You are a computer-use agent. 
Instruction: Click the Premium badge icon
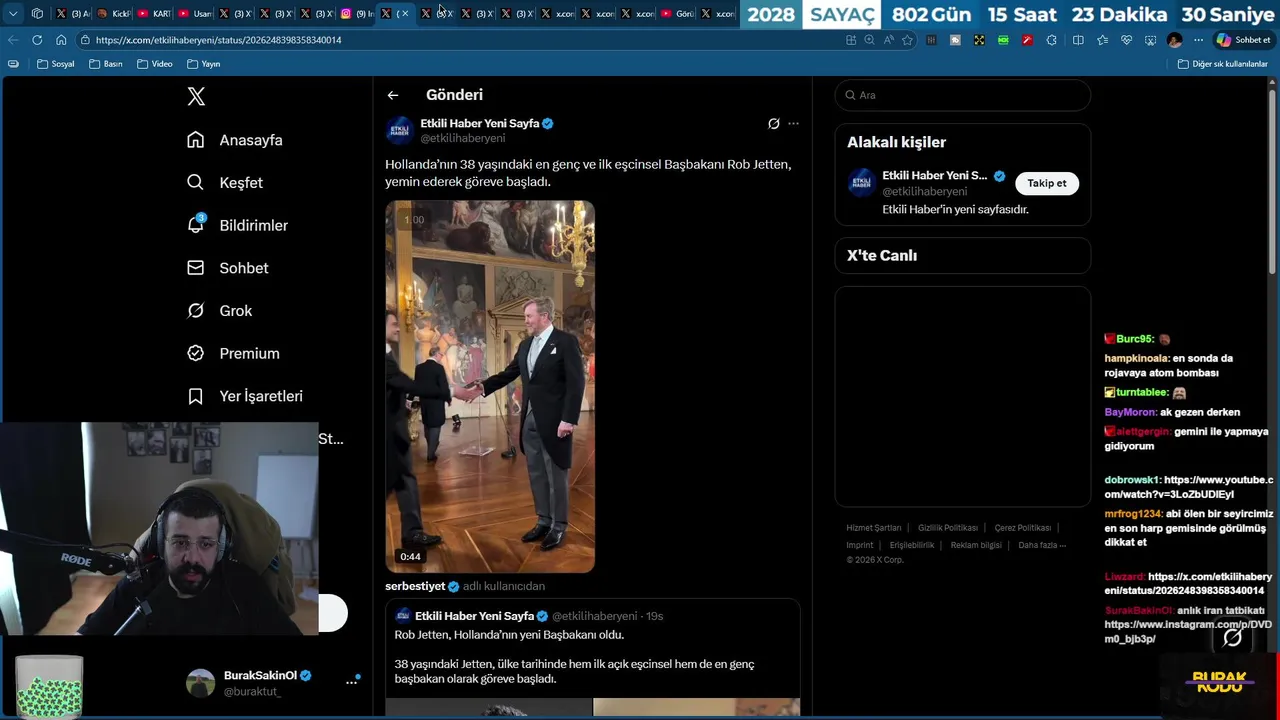coord(196,353)
